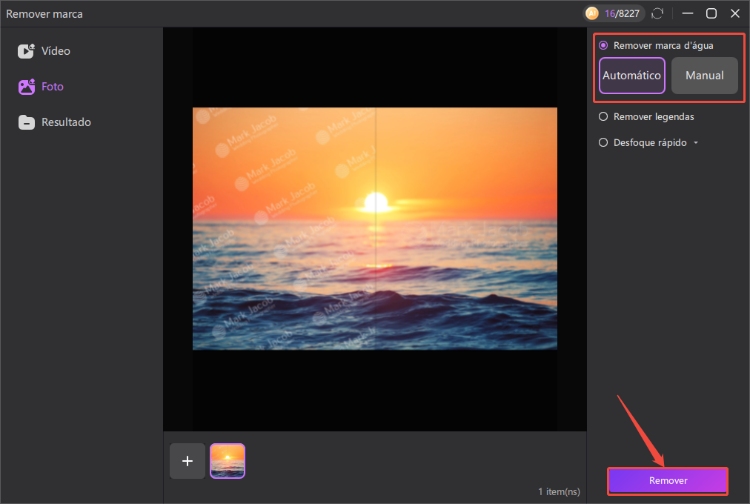The width and height of the screenshot is (750, 504).
Task: Open the Resultado tab
Action: click(66, 123)
